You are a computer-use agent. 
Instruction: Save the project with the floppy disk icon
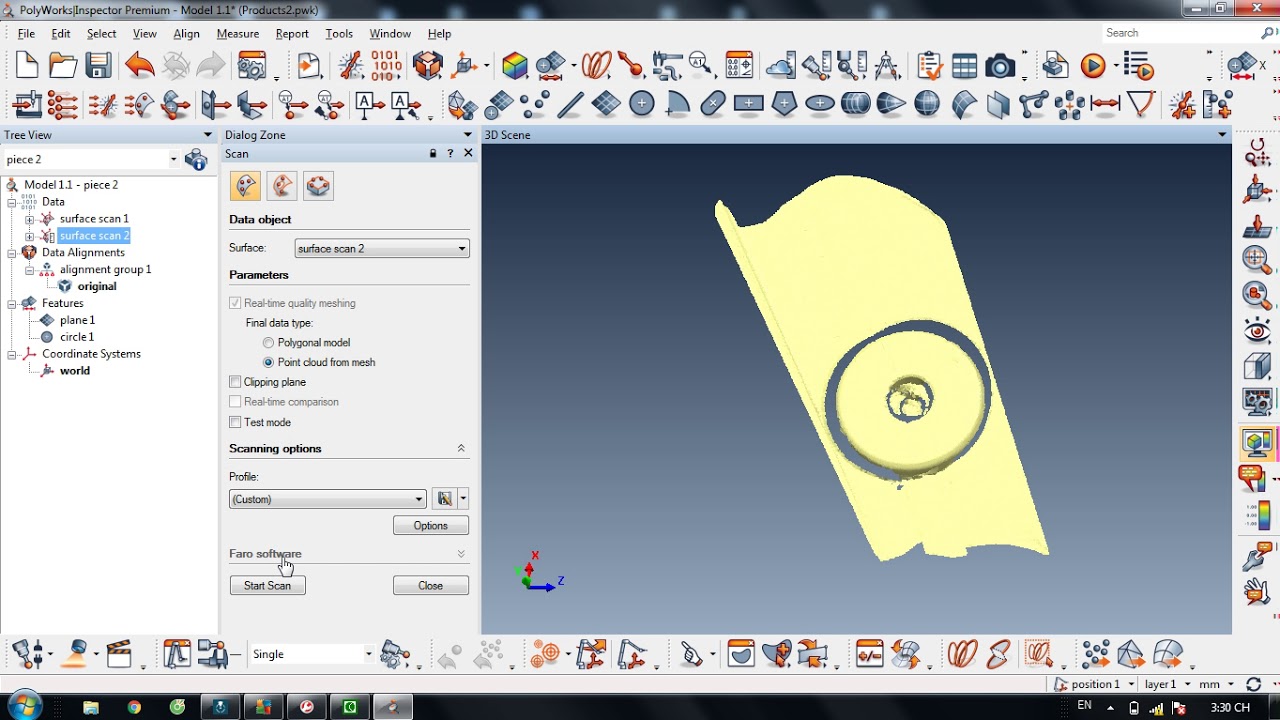[98, 67]
